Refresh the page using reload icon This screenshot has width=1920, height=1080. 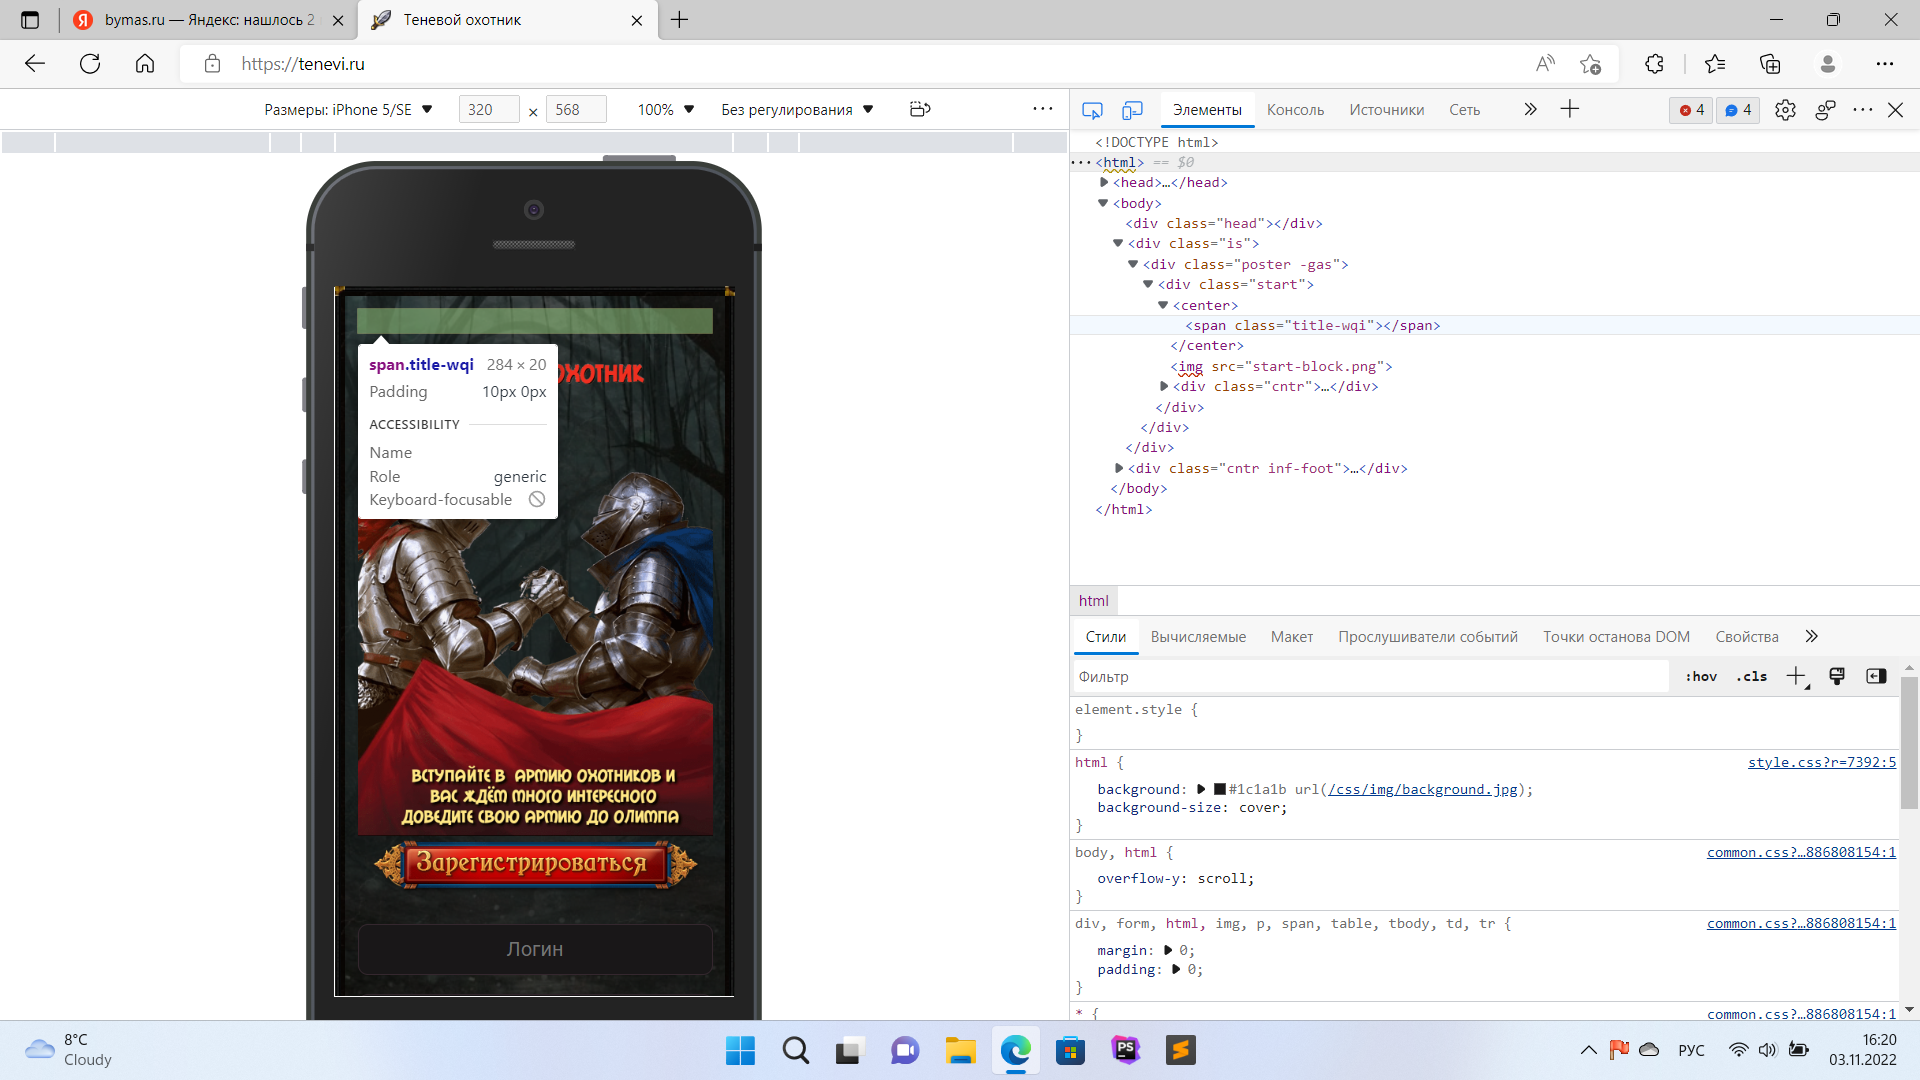(90, 64)
